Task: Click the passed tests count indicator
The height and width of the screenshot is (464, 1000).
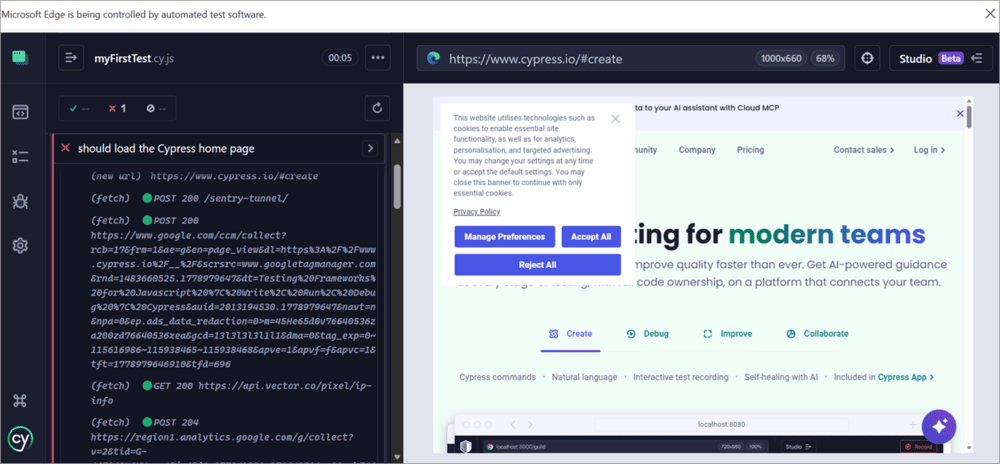Action: pyautogui.click(x=77, y=108)
